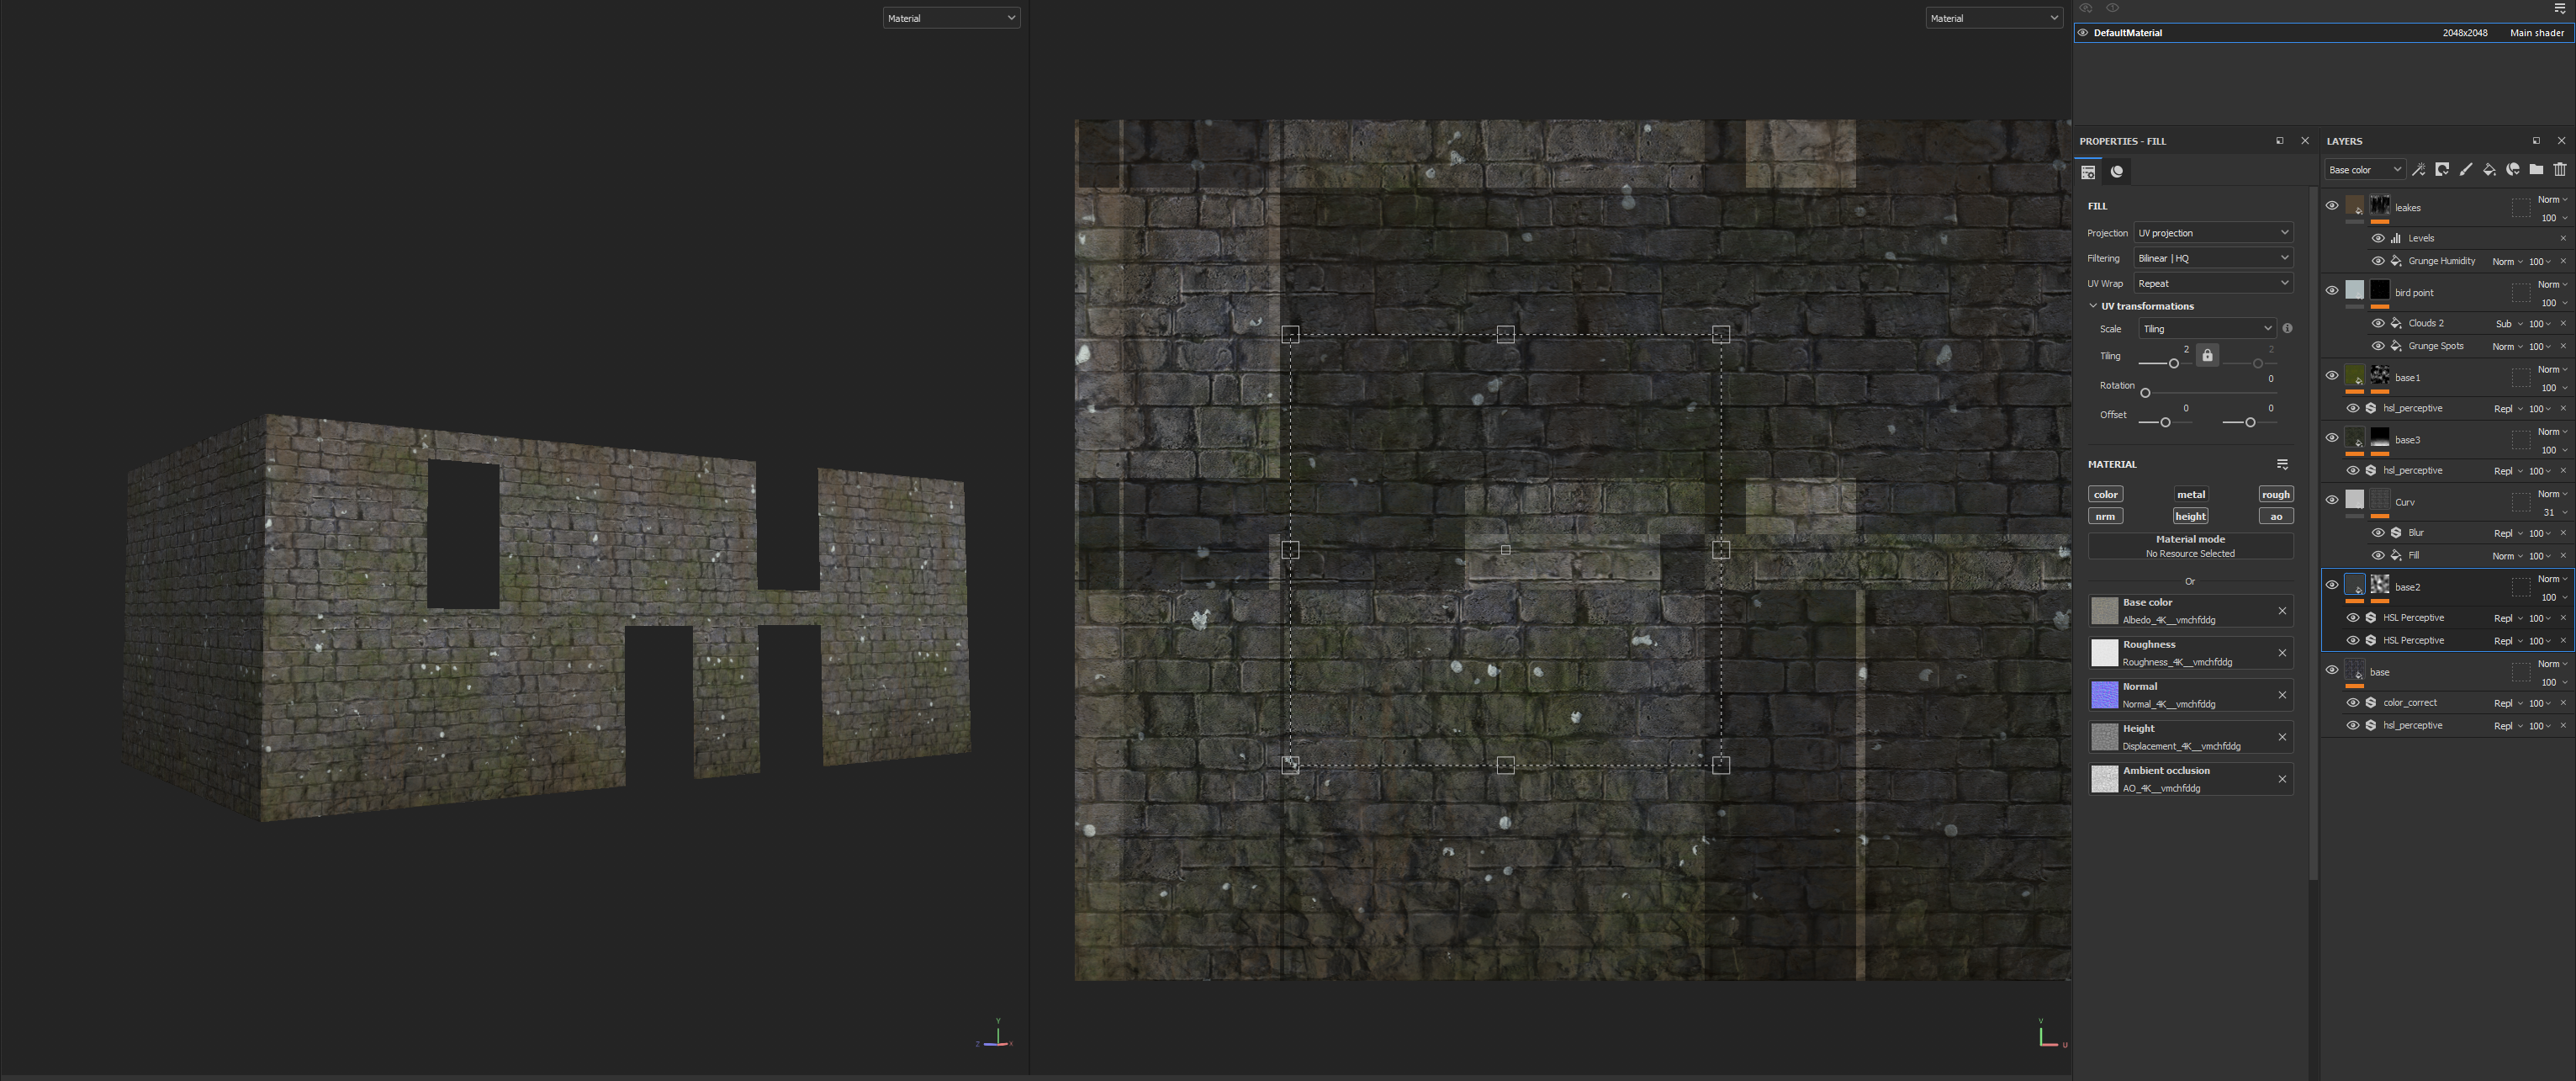Viewport: 2576px width, 1081px height.
Task: Add a fill layer with bucket icon
Action: [x=2489, y=169]
